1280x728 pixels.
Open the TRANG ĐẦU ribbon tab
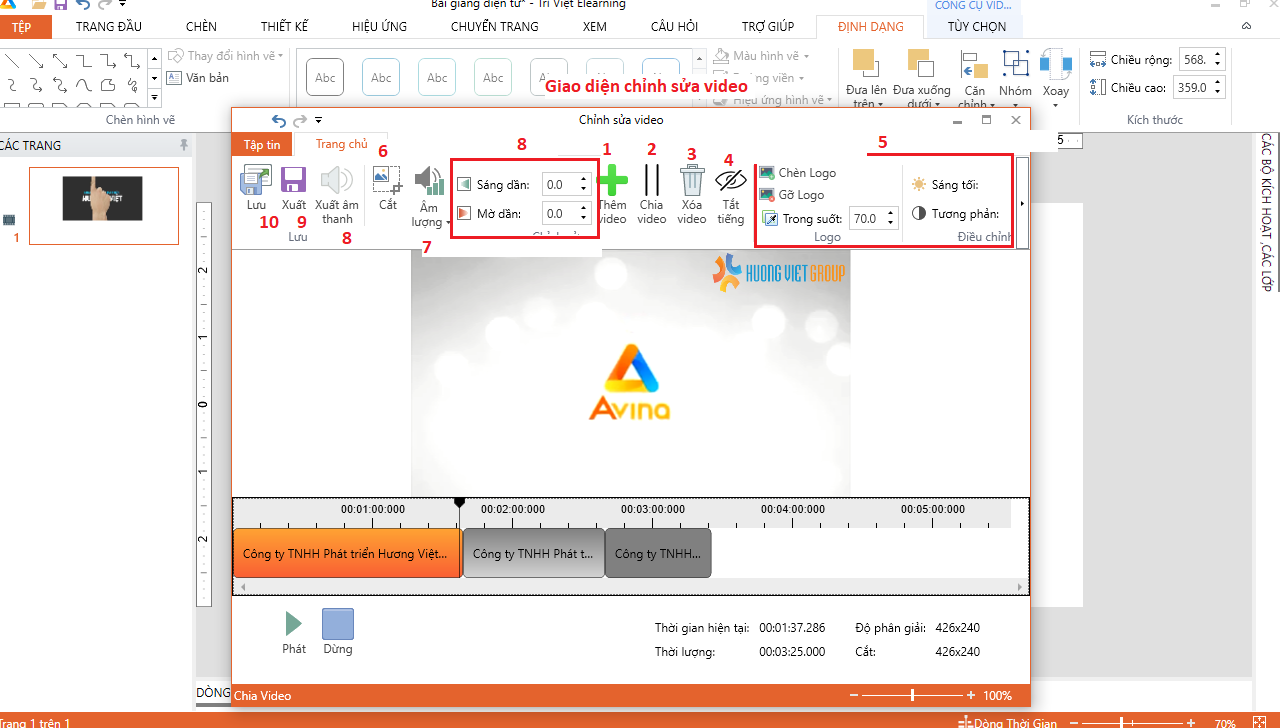click(x=109, y=27)
